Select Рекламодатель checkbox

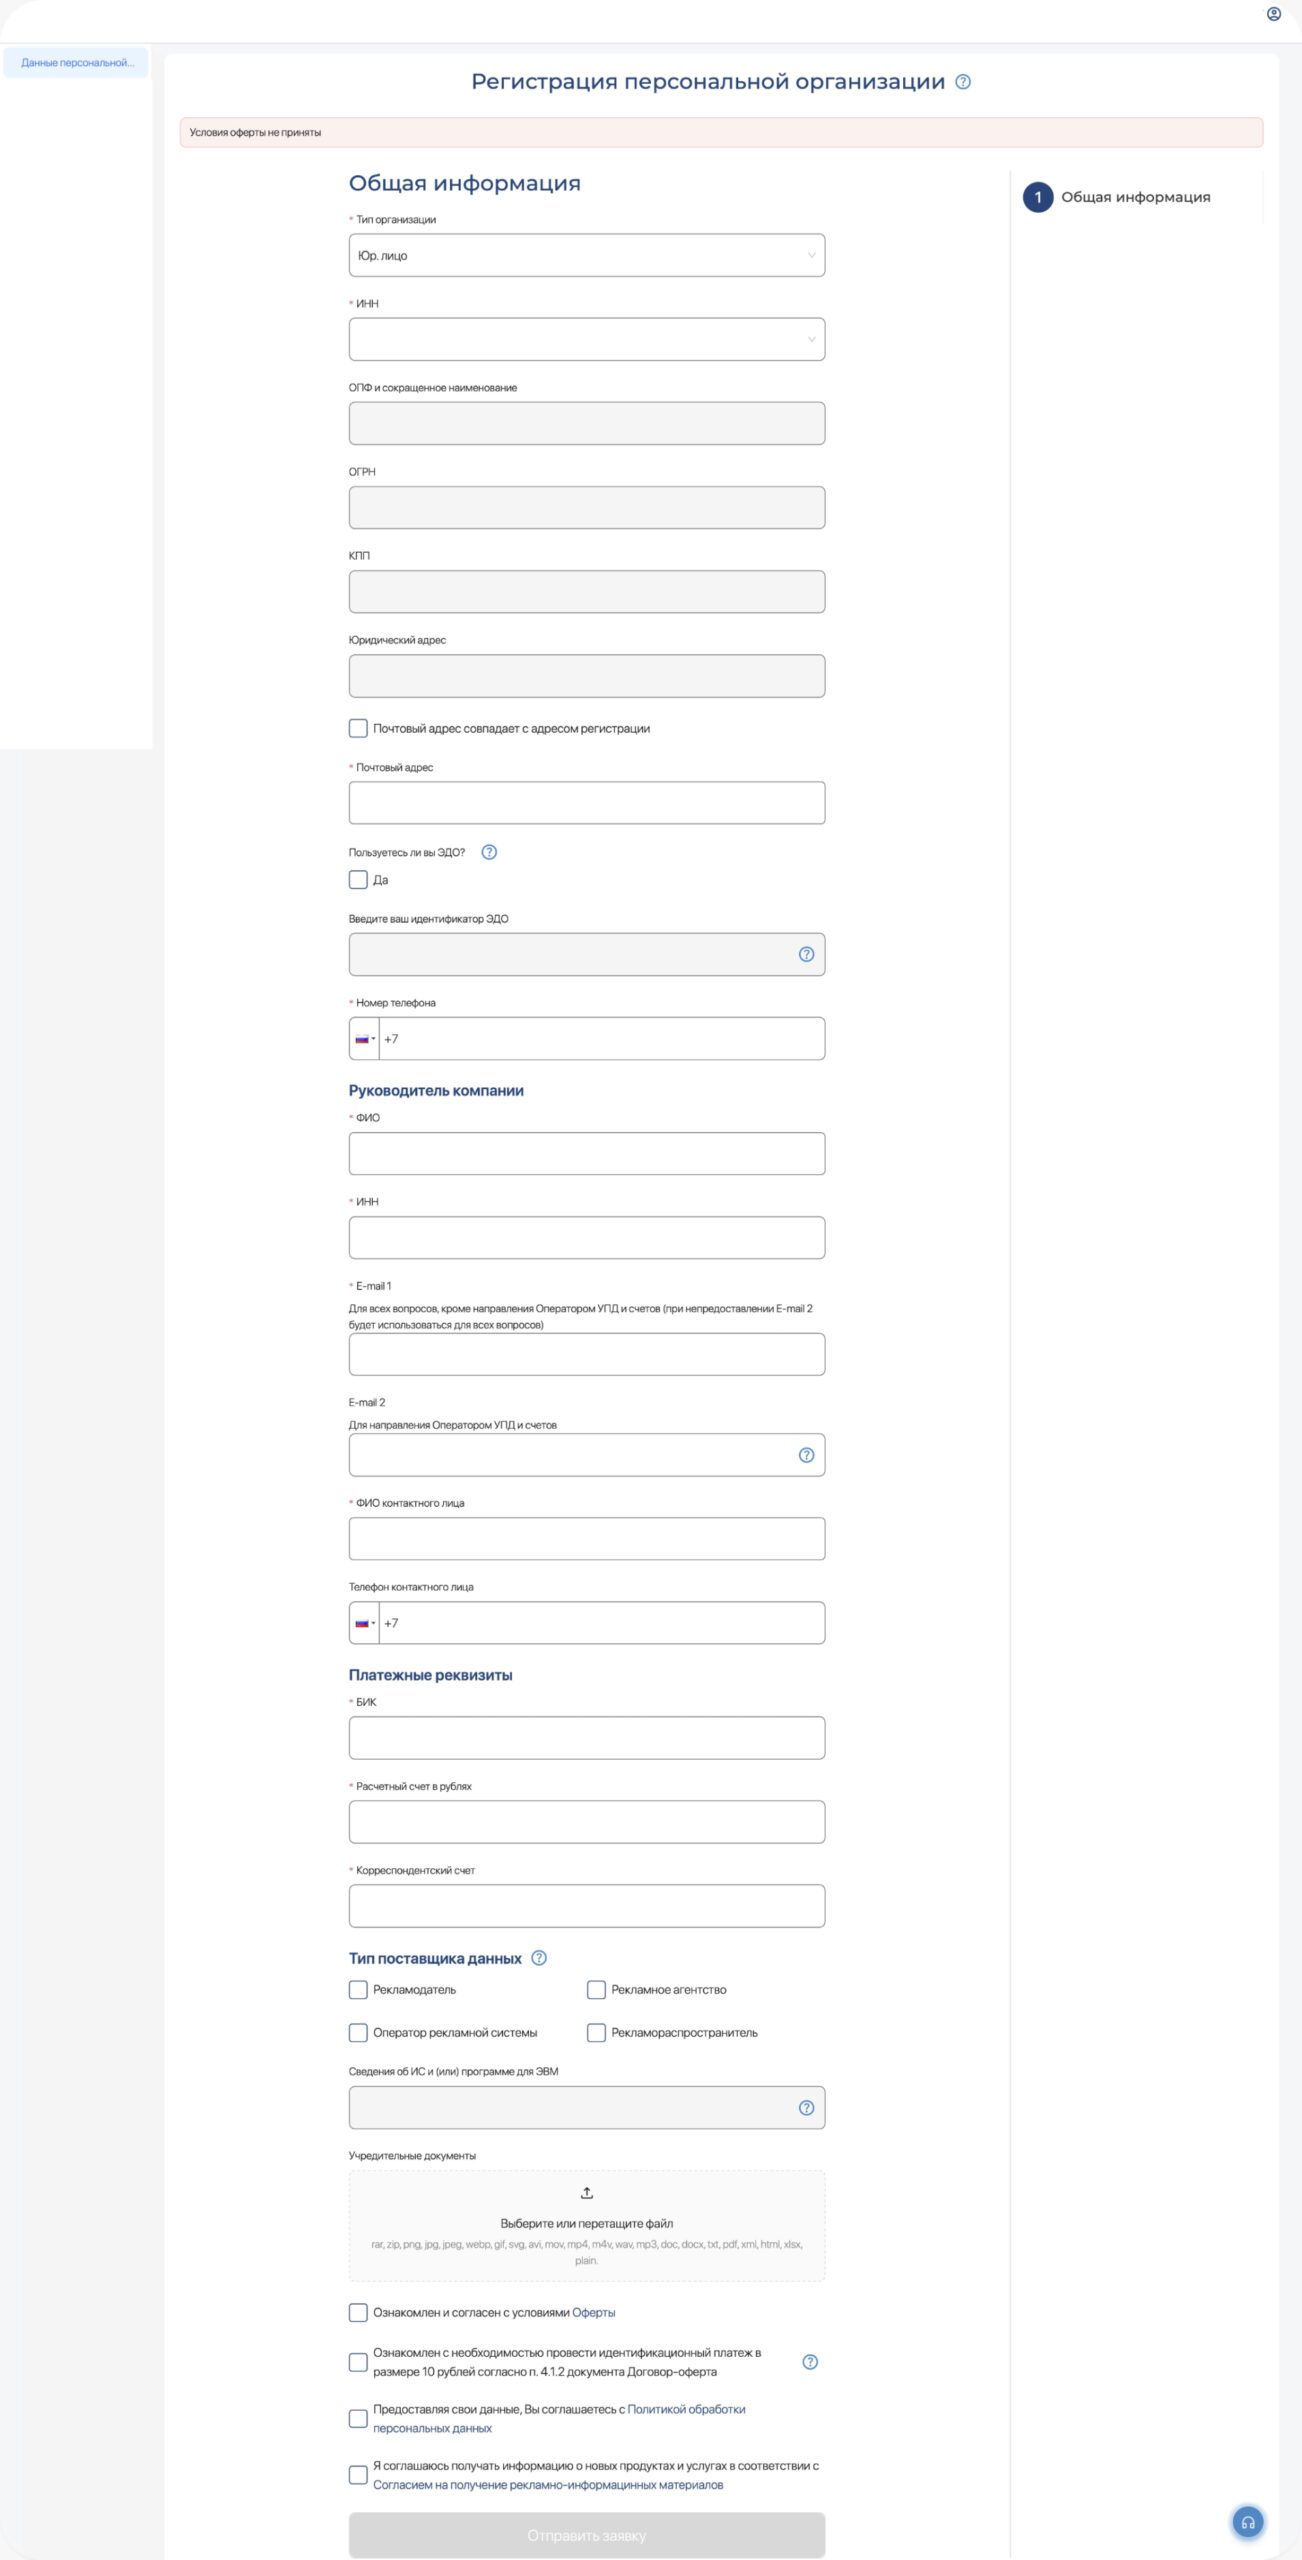(358, 1990)
